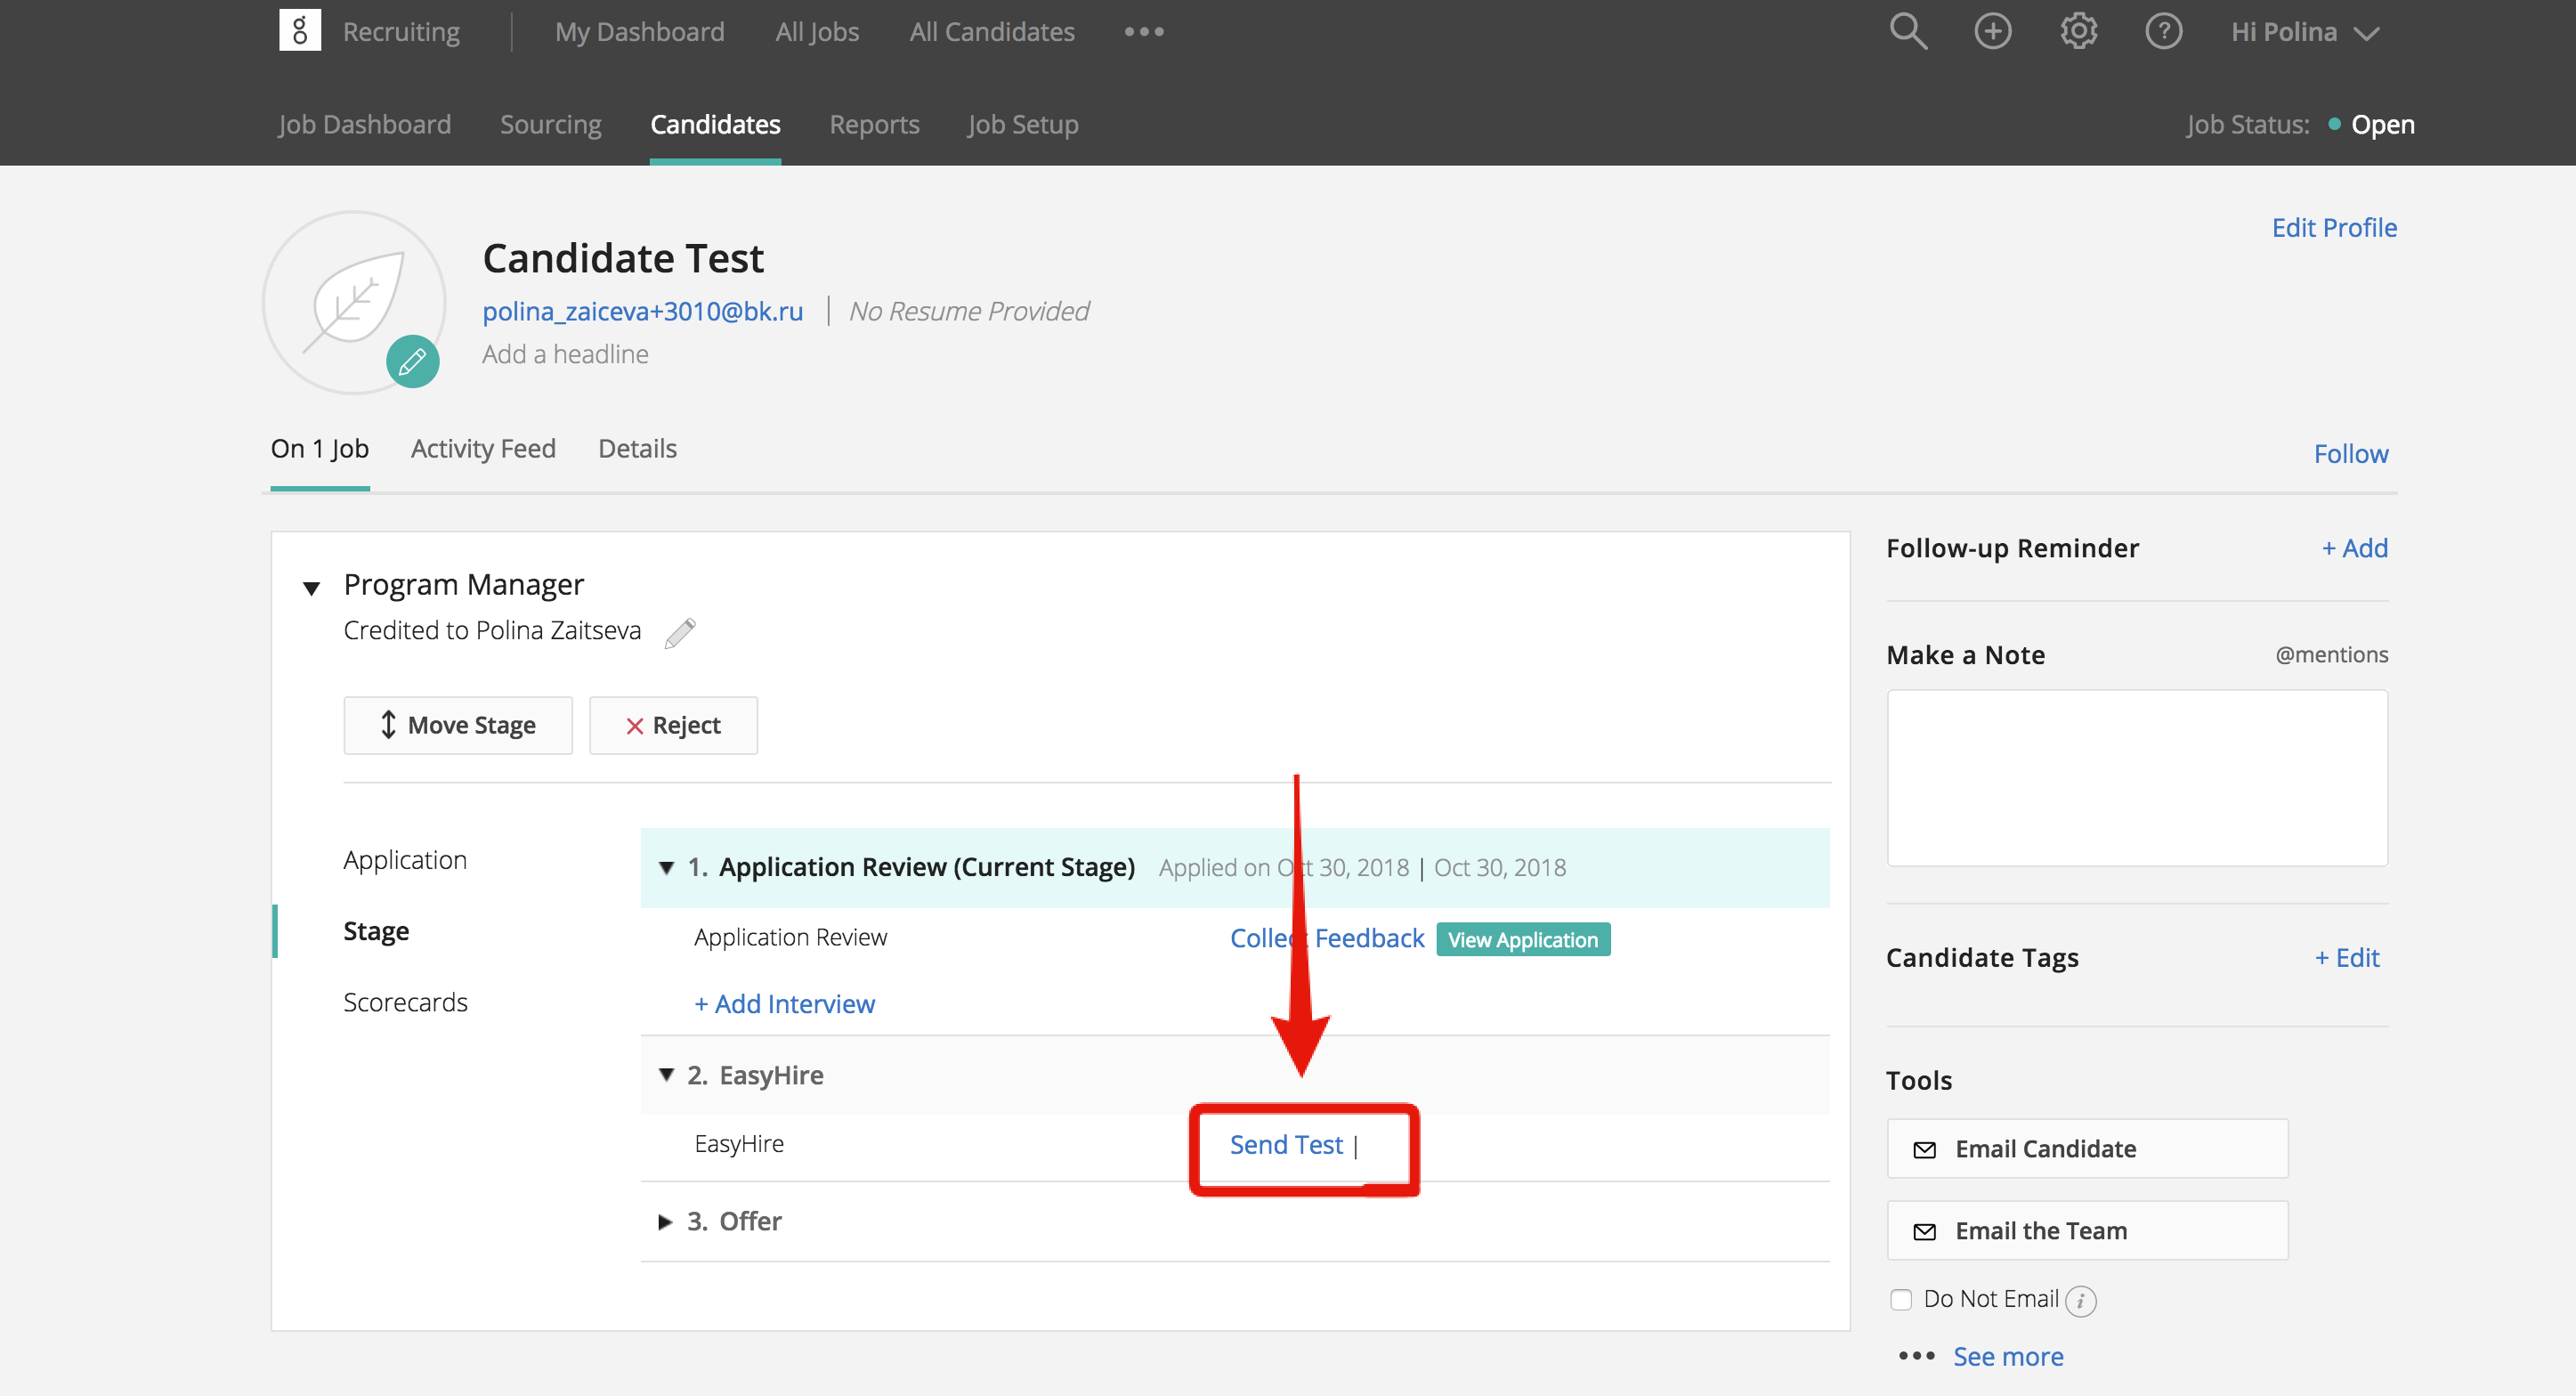Screen dimensions: 2576x1396
Task: Open the settings gear icon
Action: click(2078, 31)
